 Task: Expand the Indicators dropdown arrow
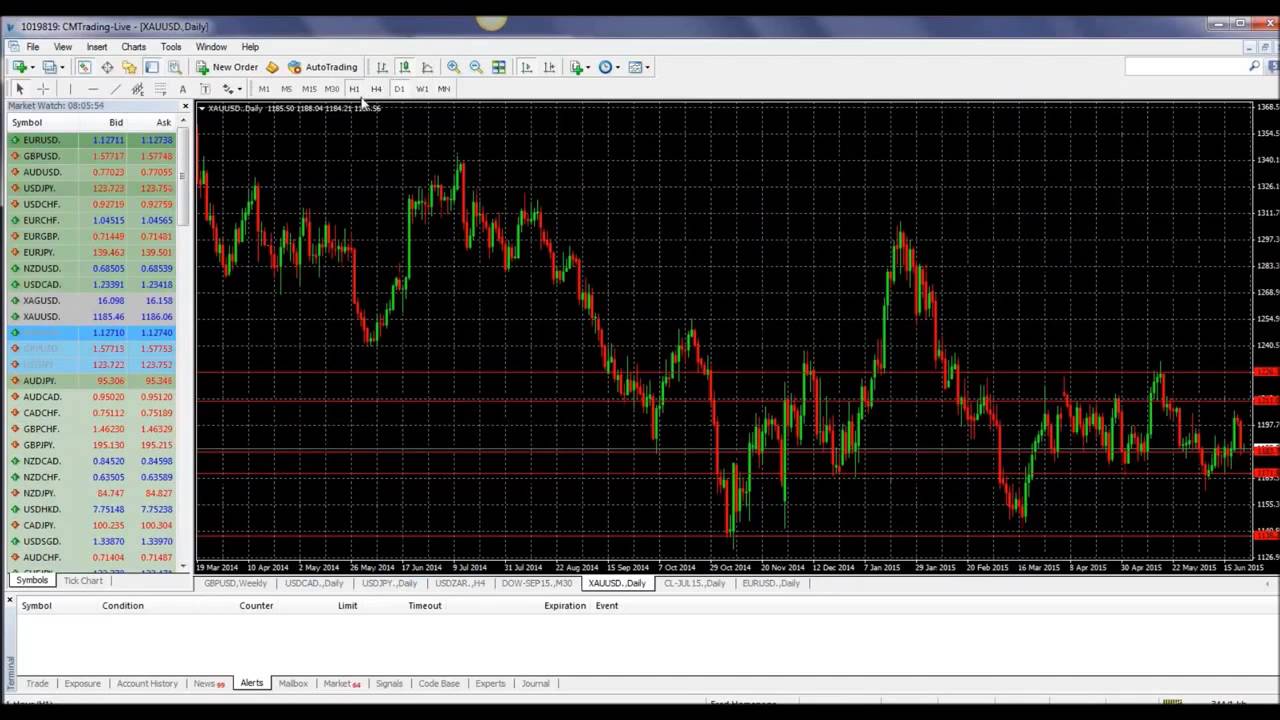pos(589,67)
